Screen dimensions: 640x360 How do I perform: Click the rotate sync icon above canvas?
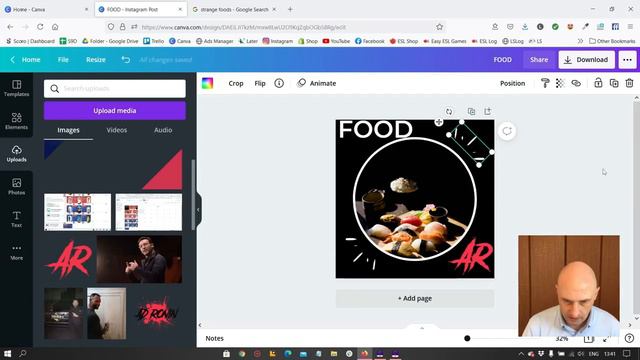click(x=449, y=111)
